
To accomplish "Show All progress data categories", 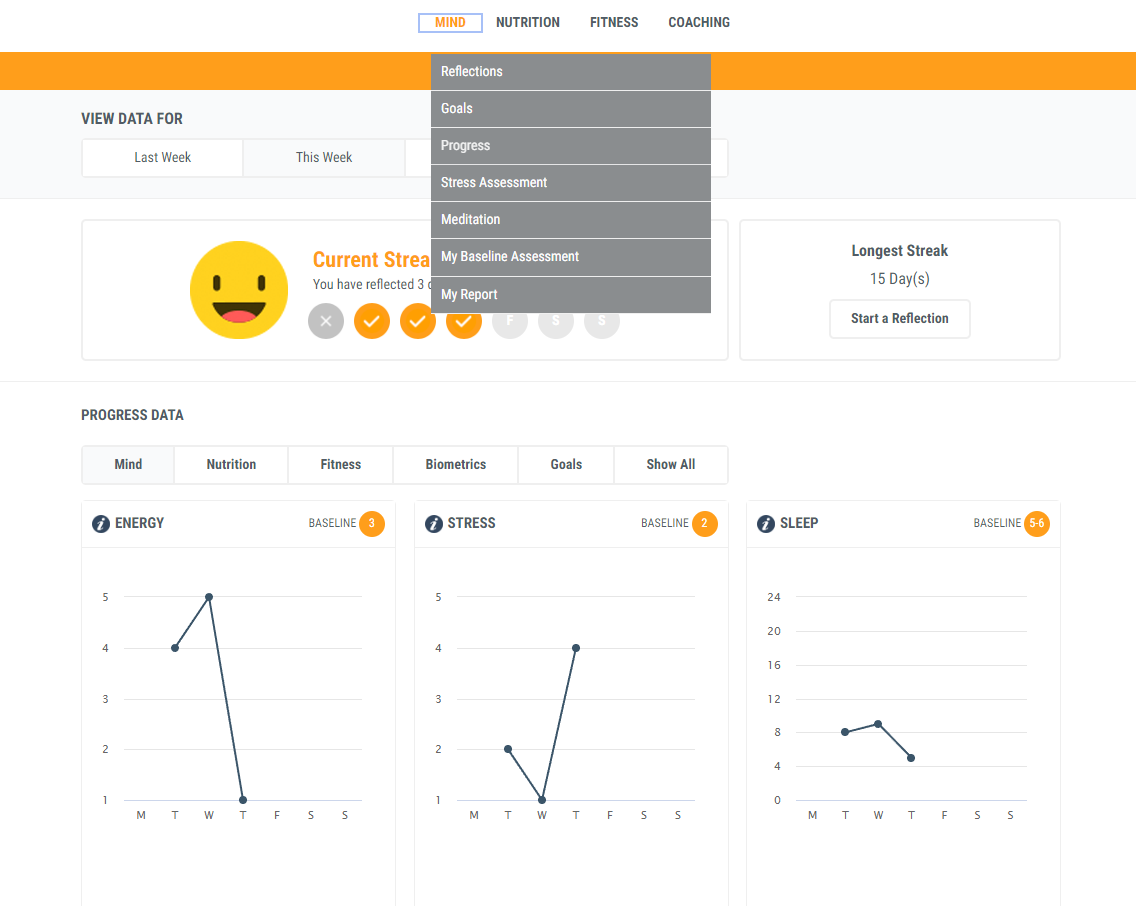I will (670, 465).
